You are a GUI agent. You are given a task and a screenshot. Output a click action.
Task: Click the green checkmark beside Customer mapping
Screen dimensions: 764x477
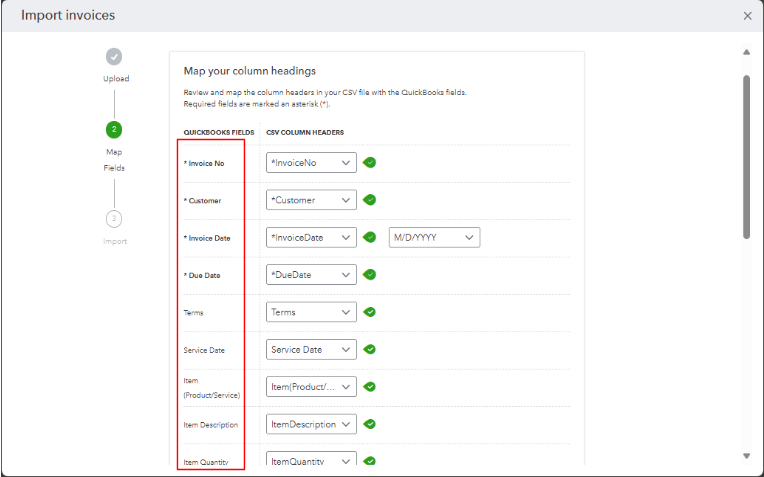370,200
